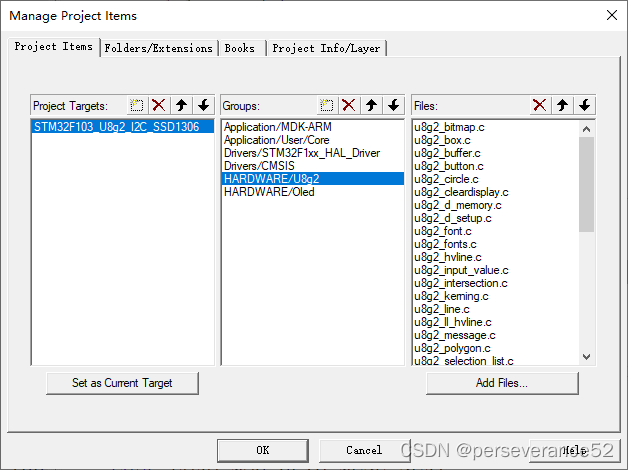
Task: Open the Folders/Extensions tab
Action: (x=159, y=48)
